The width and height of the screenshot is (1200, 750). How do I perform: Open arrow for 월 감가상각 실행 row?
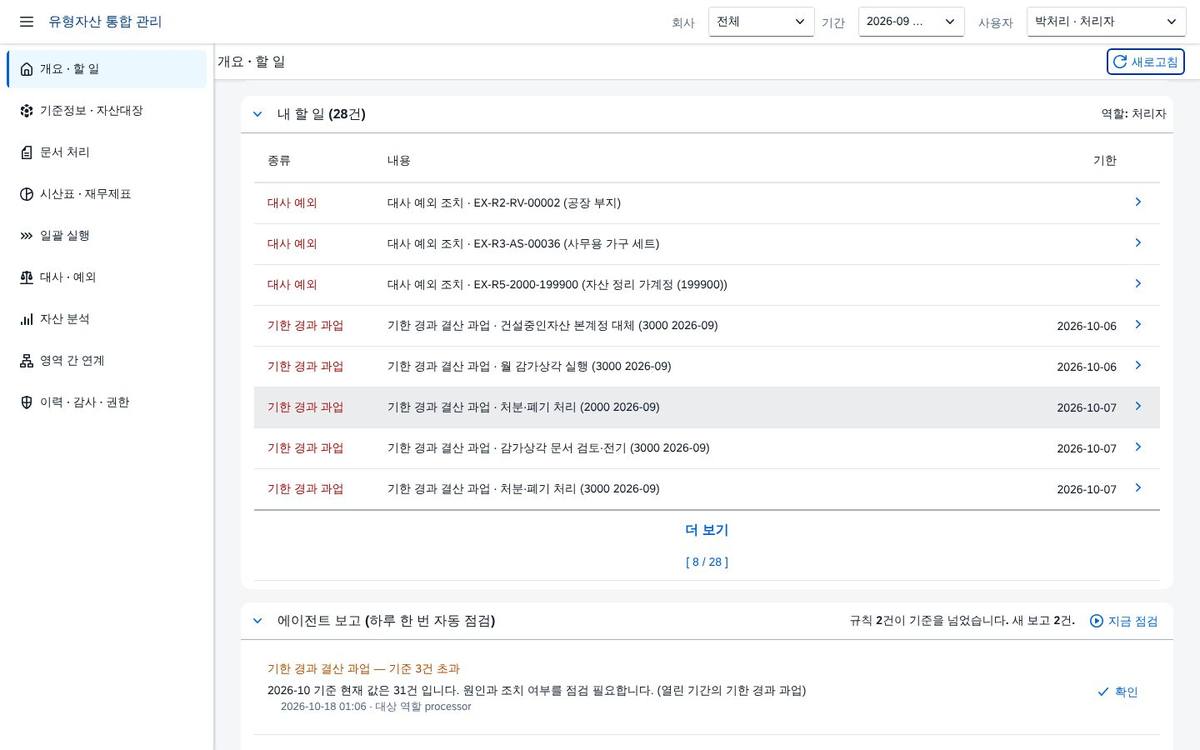pos(1138,366)
